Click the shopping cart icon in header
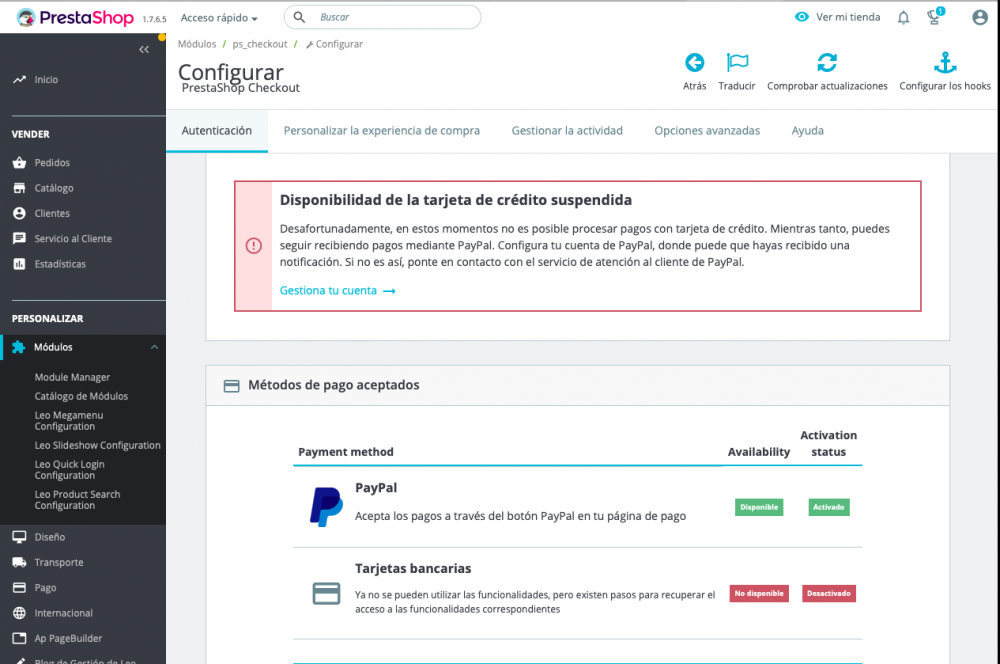The width and height of the screenshot is (1000, 664). [x=933, y=17]
